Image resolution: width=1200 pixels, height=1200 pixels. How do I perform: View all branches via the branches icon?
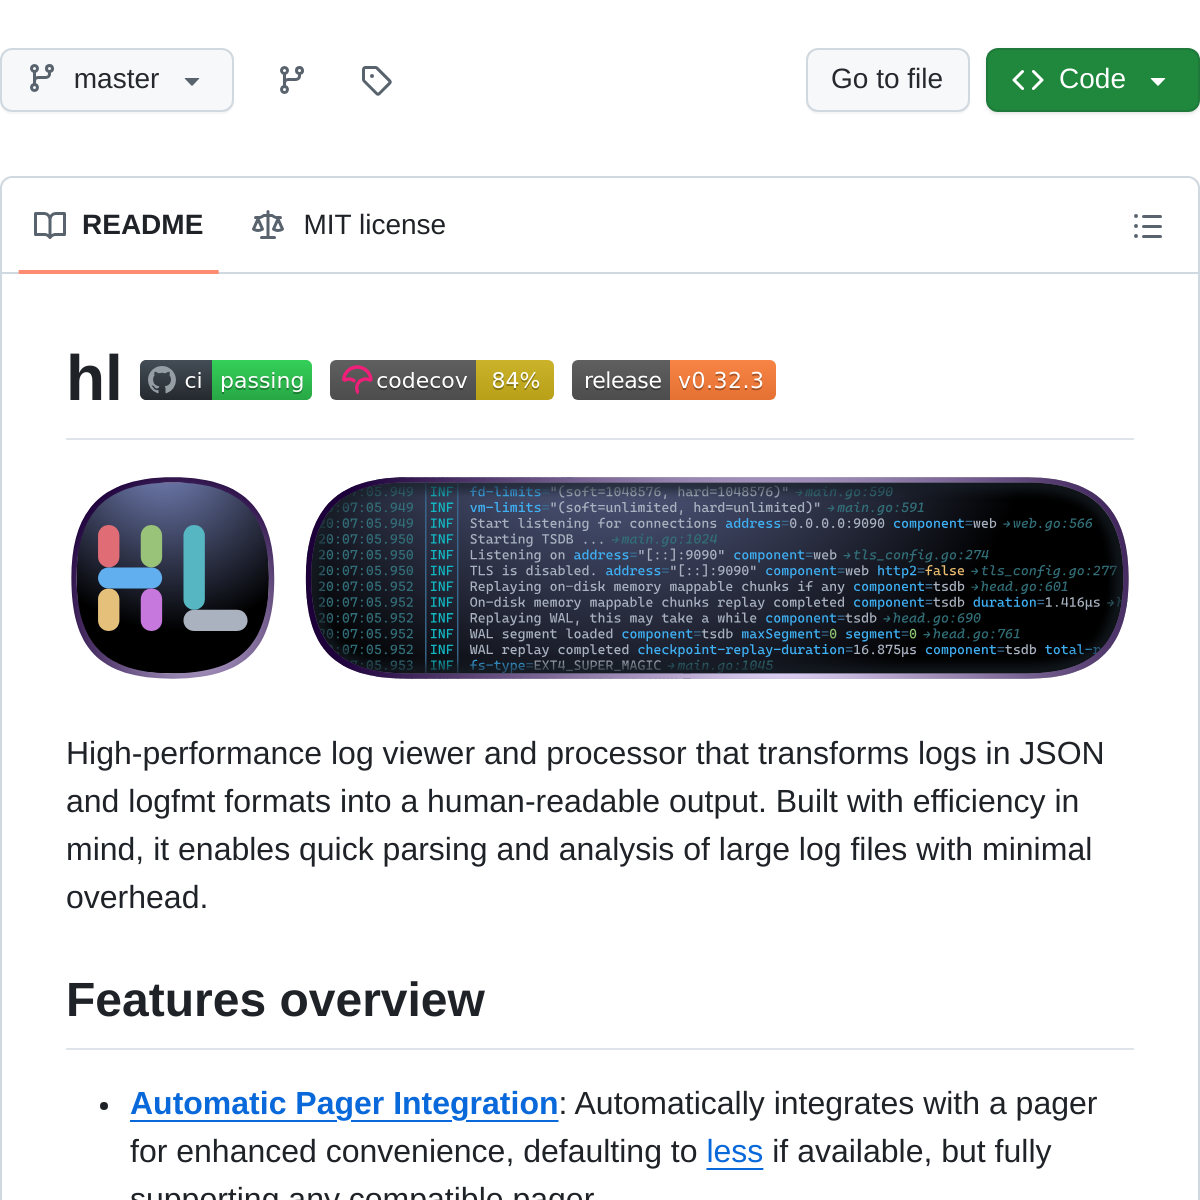291,80
